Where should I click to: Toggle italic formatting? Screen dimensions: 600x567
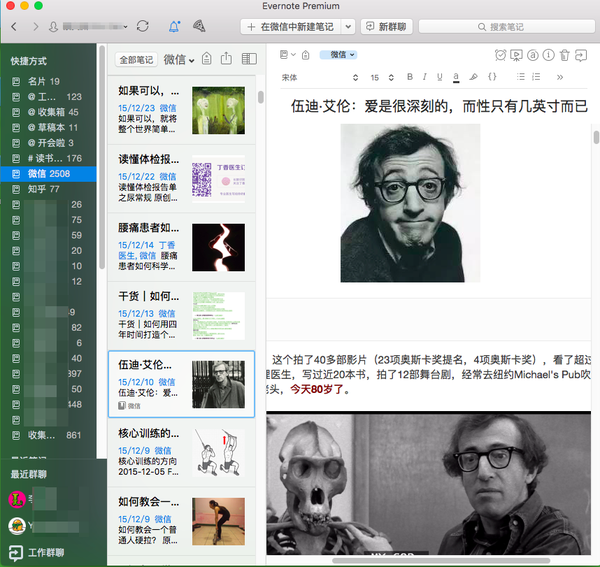coord(424,77)
